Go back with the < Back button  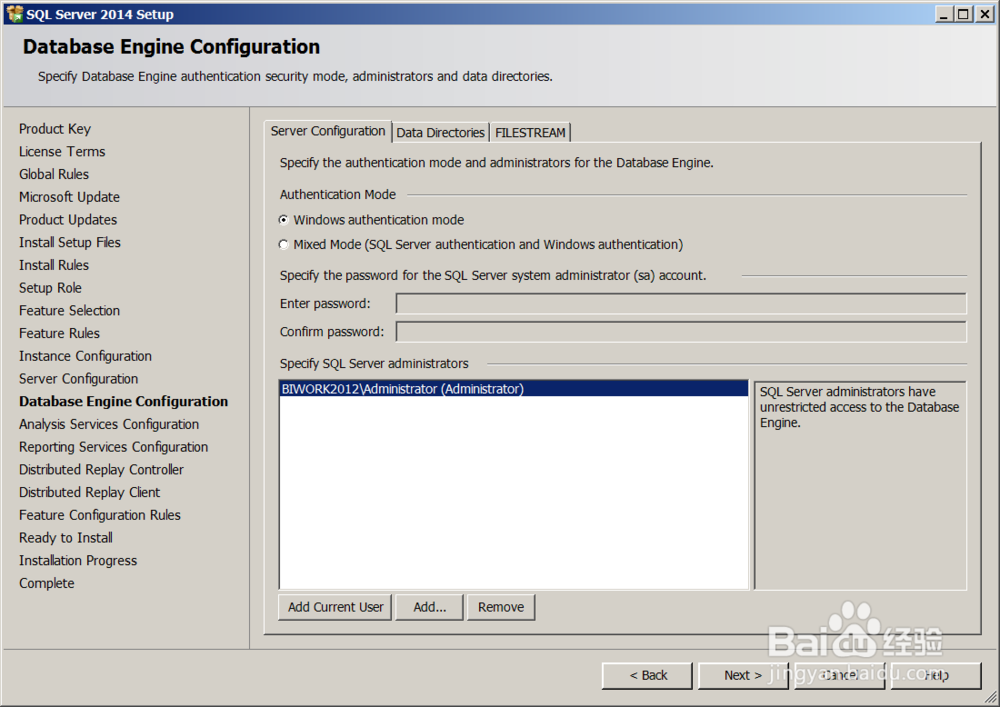pyautogui.click(x=647, y=675)
